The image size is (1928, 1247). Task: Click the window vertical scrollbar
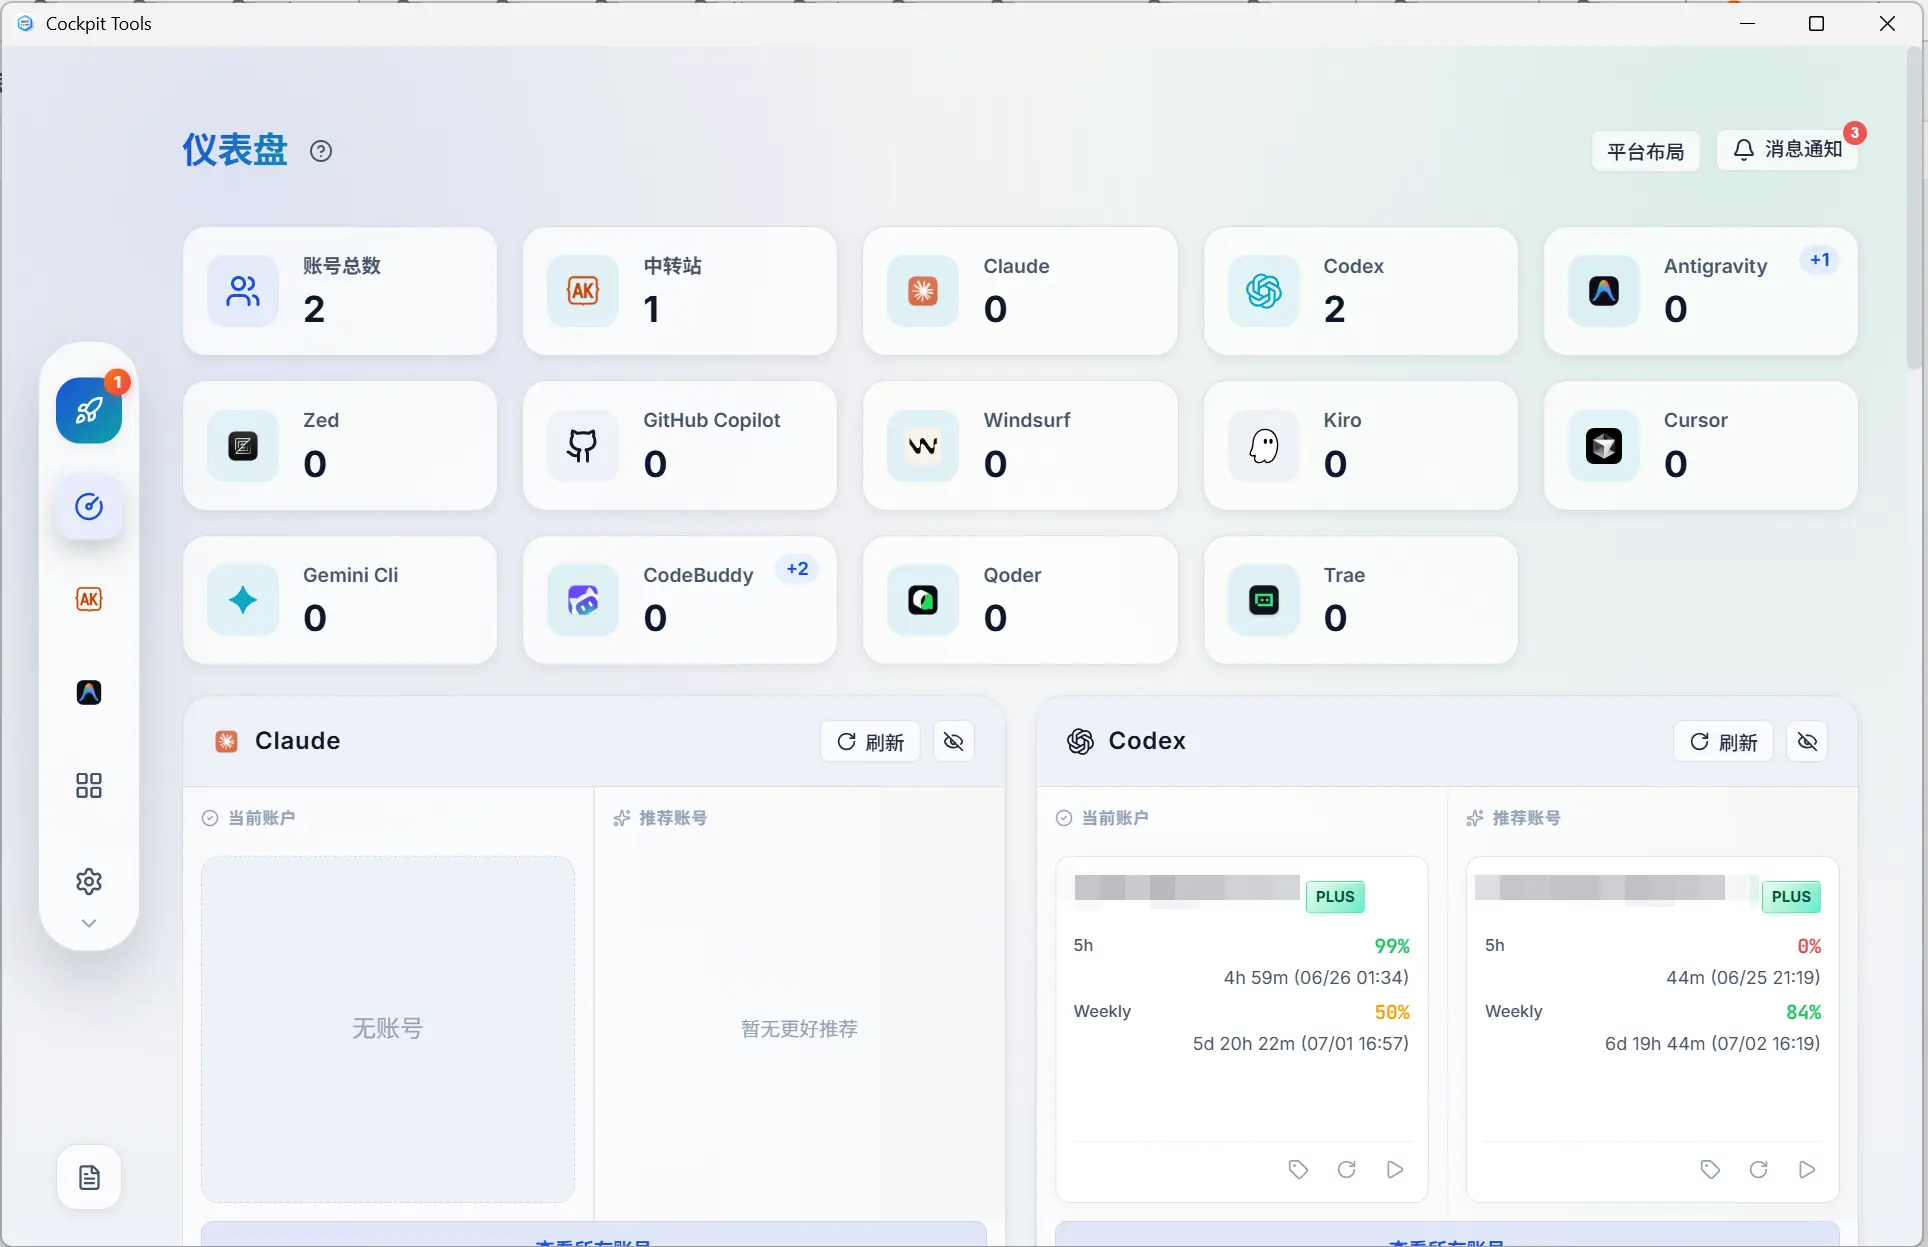pos(1914,210)
